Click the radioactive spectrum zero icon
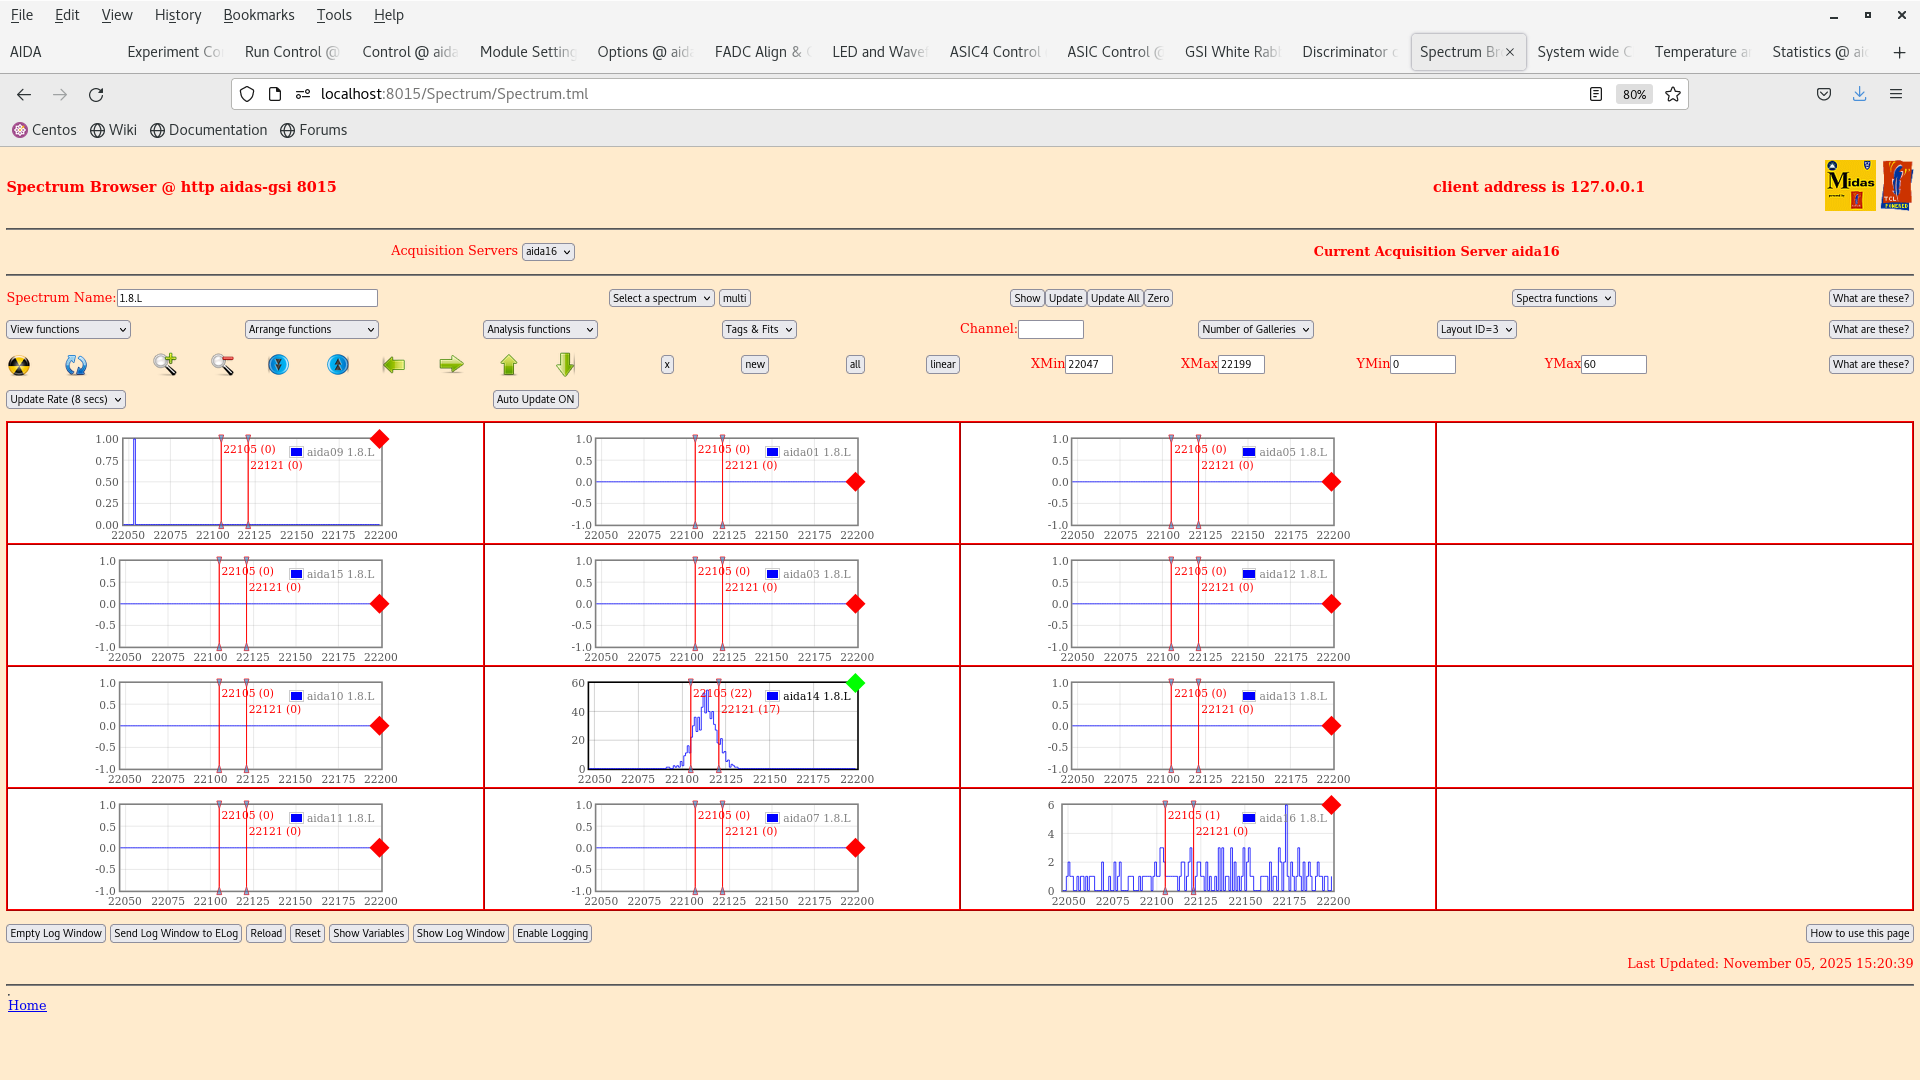Viewport: 1920px width, 1080px height. coord(18,365)
